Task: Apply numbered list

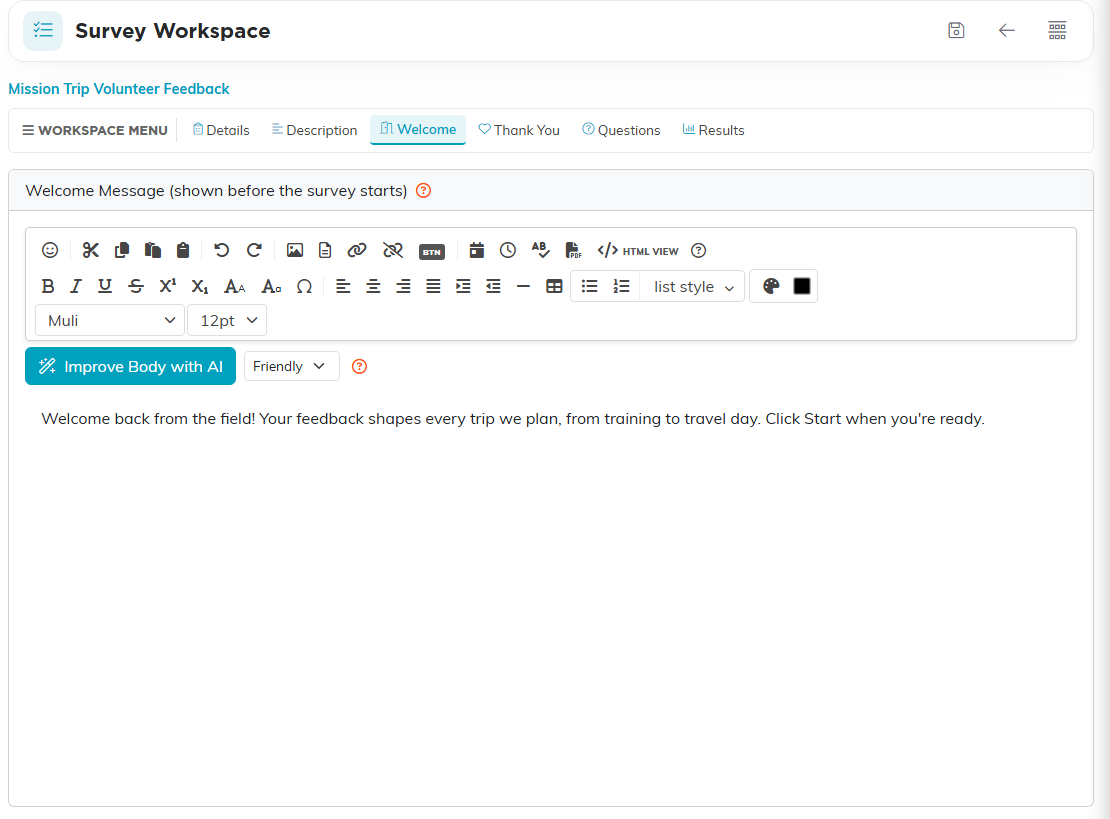Action: point(621,286)
